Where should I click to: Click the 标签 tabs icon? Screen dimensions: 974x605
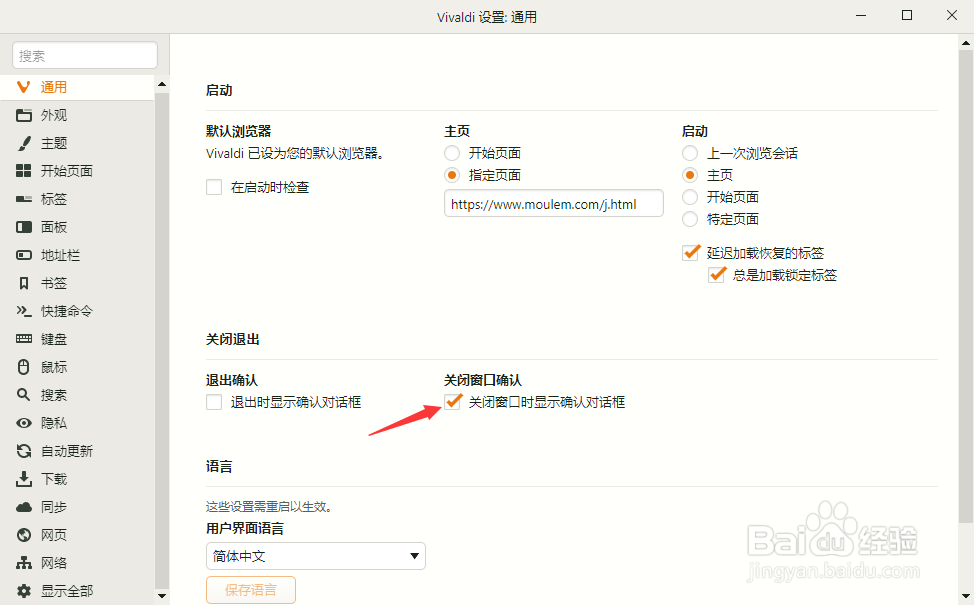24,199
